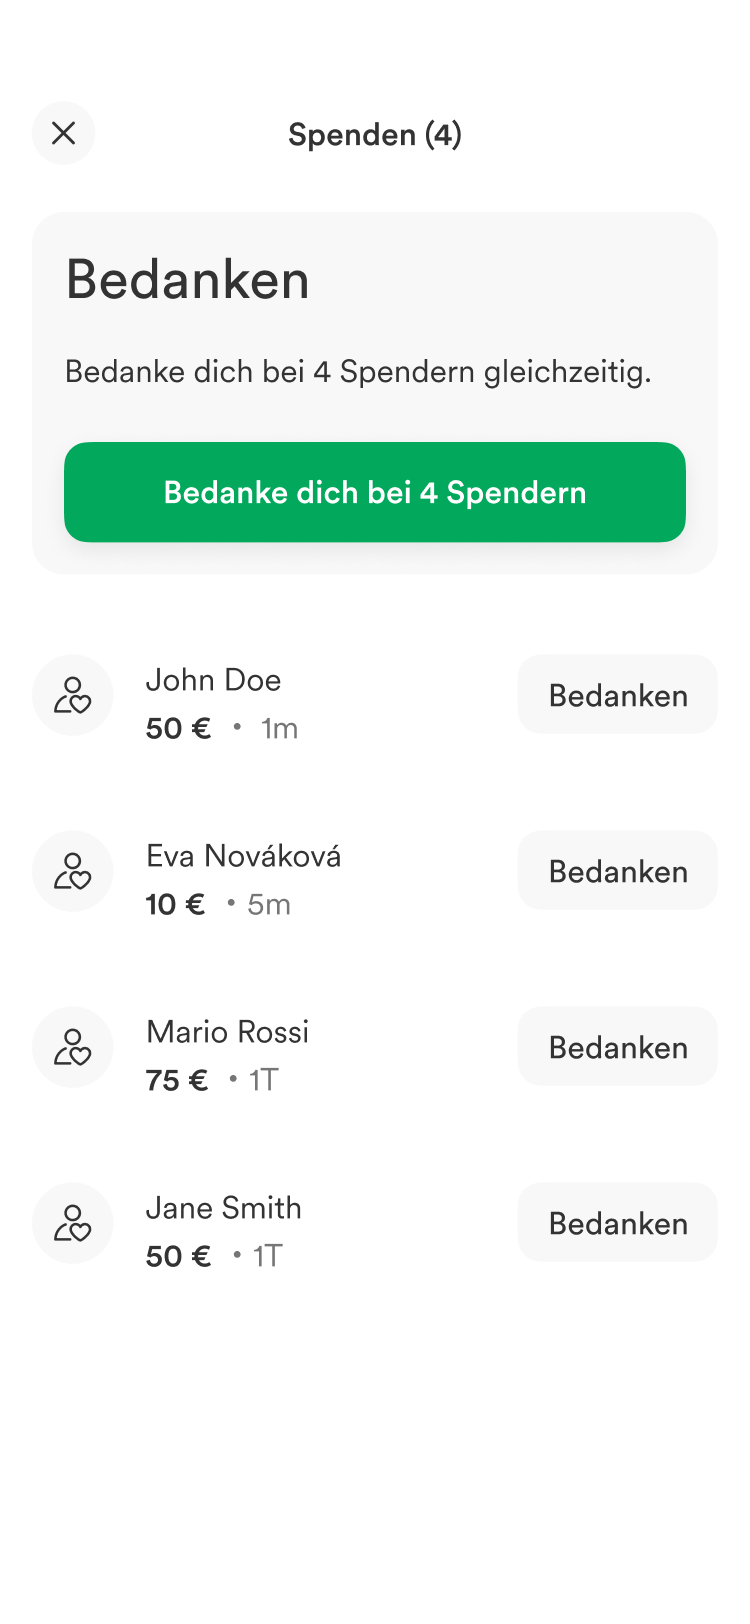Click the 'Bedanke dich bei 4 Spendern gleichzeitig' description
750x1624 pixels.
pos(358,372)
